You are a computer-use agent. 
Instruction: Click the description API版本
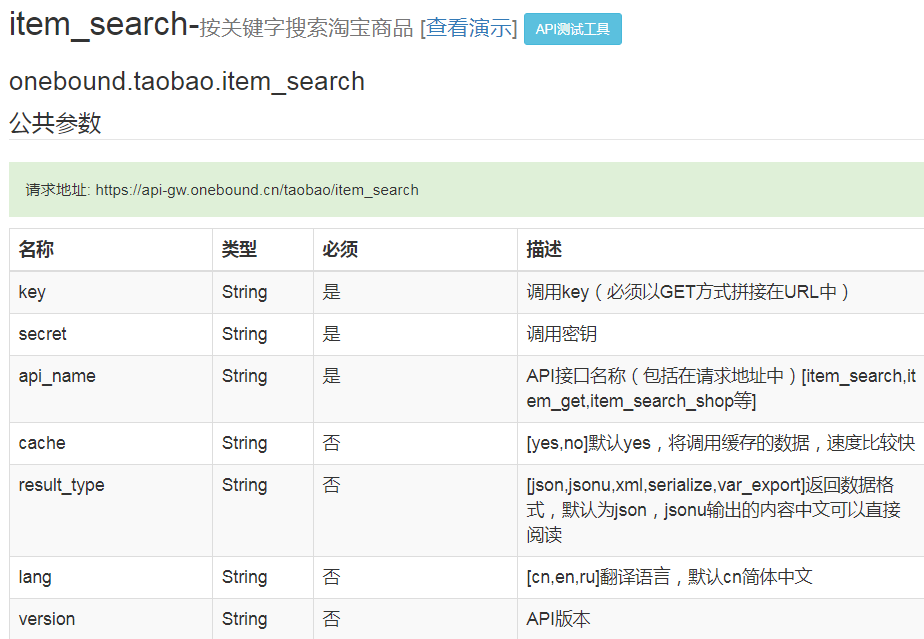[558, 620]
